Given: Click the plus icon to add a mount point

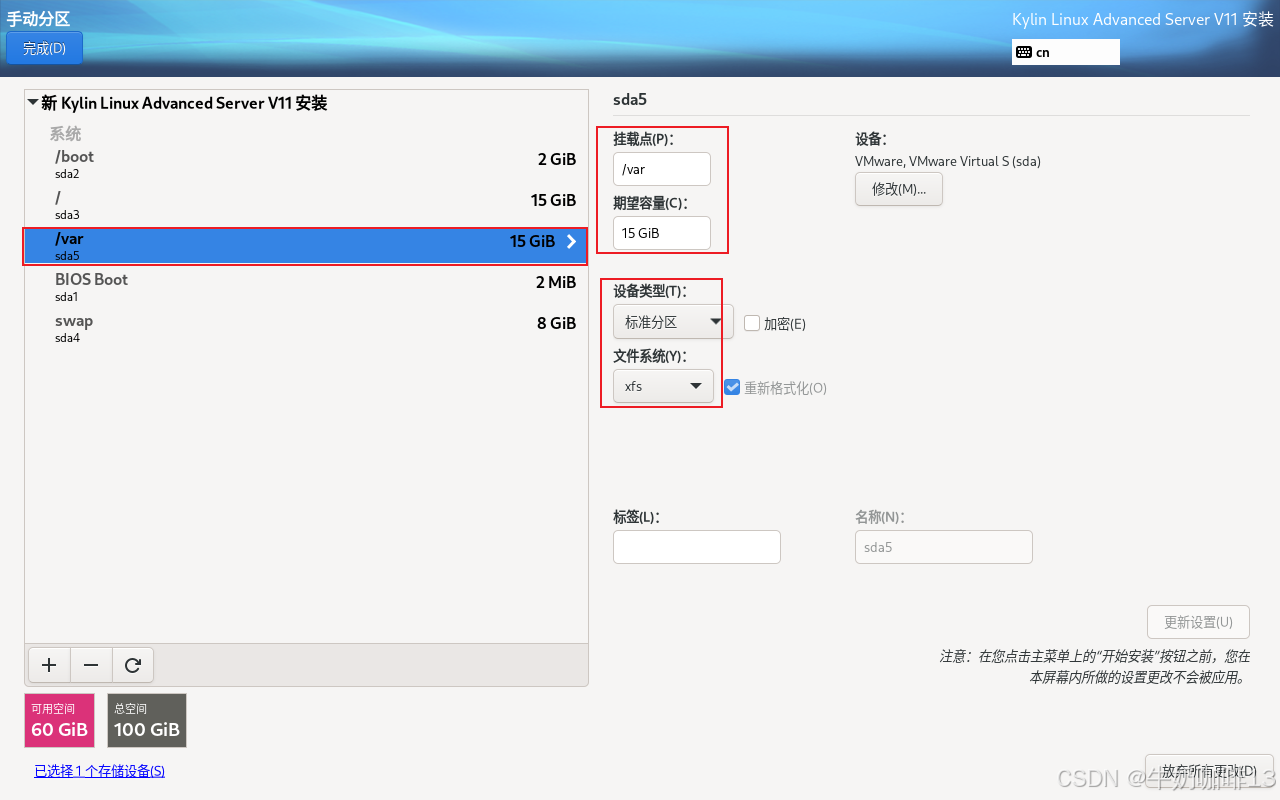Looking at the screenshot, I should tap(49, 665).
